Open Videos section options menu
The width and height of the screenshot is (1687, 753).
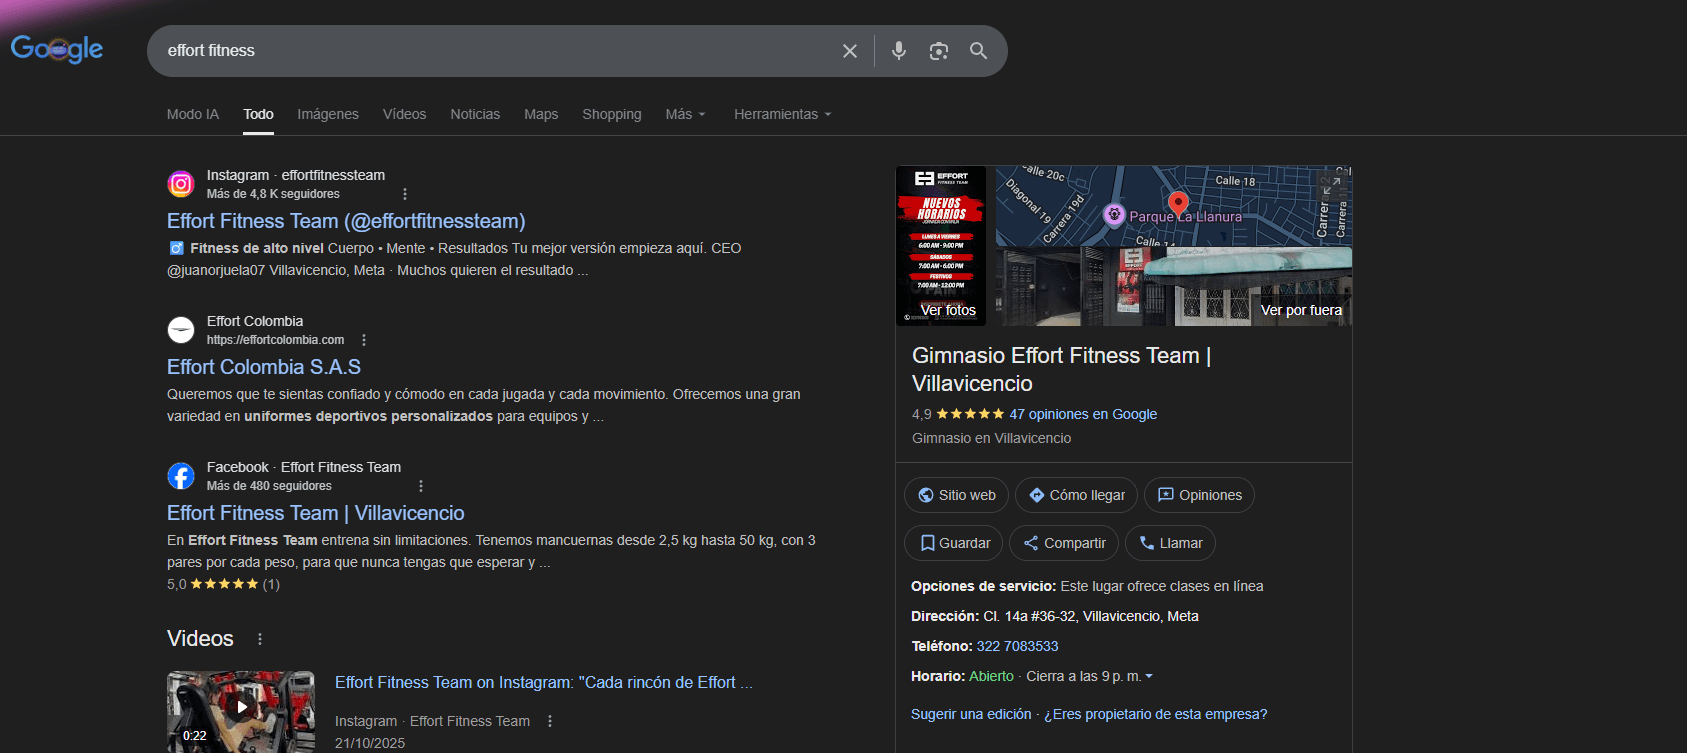(x=260, y=639)
